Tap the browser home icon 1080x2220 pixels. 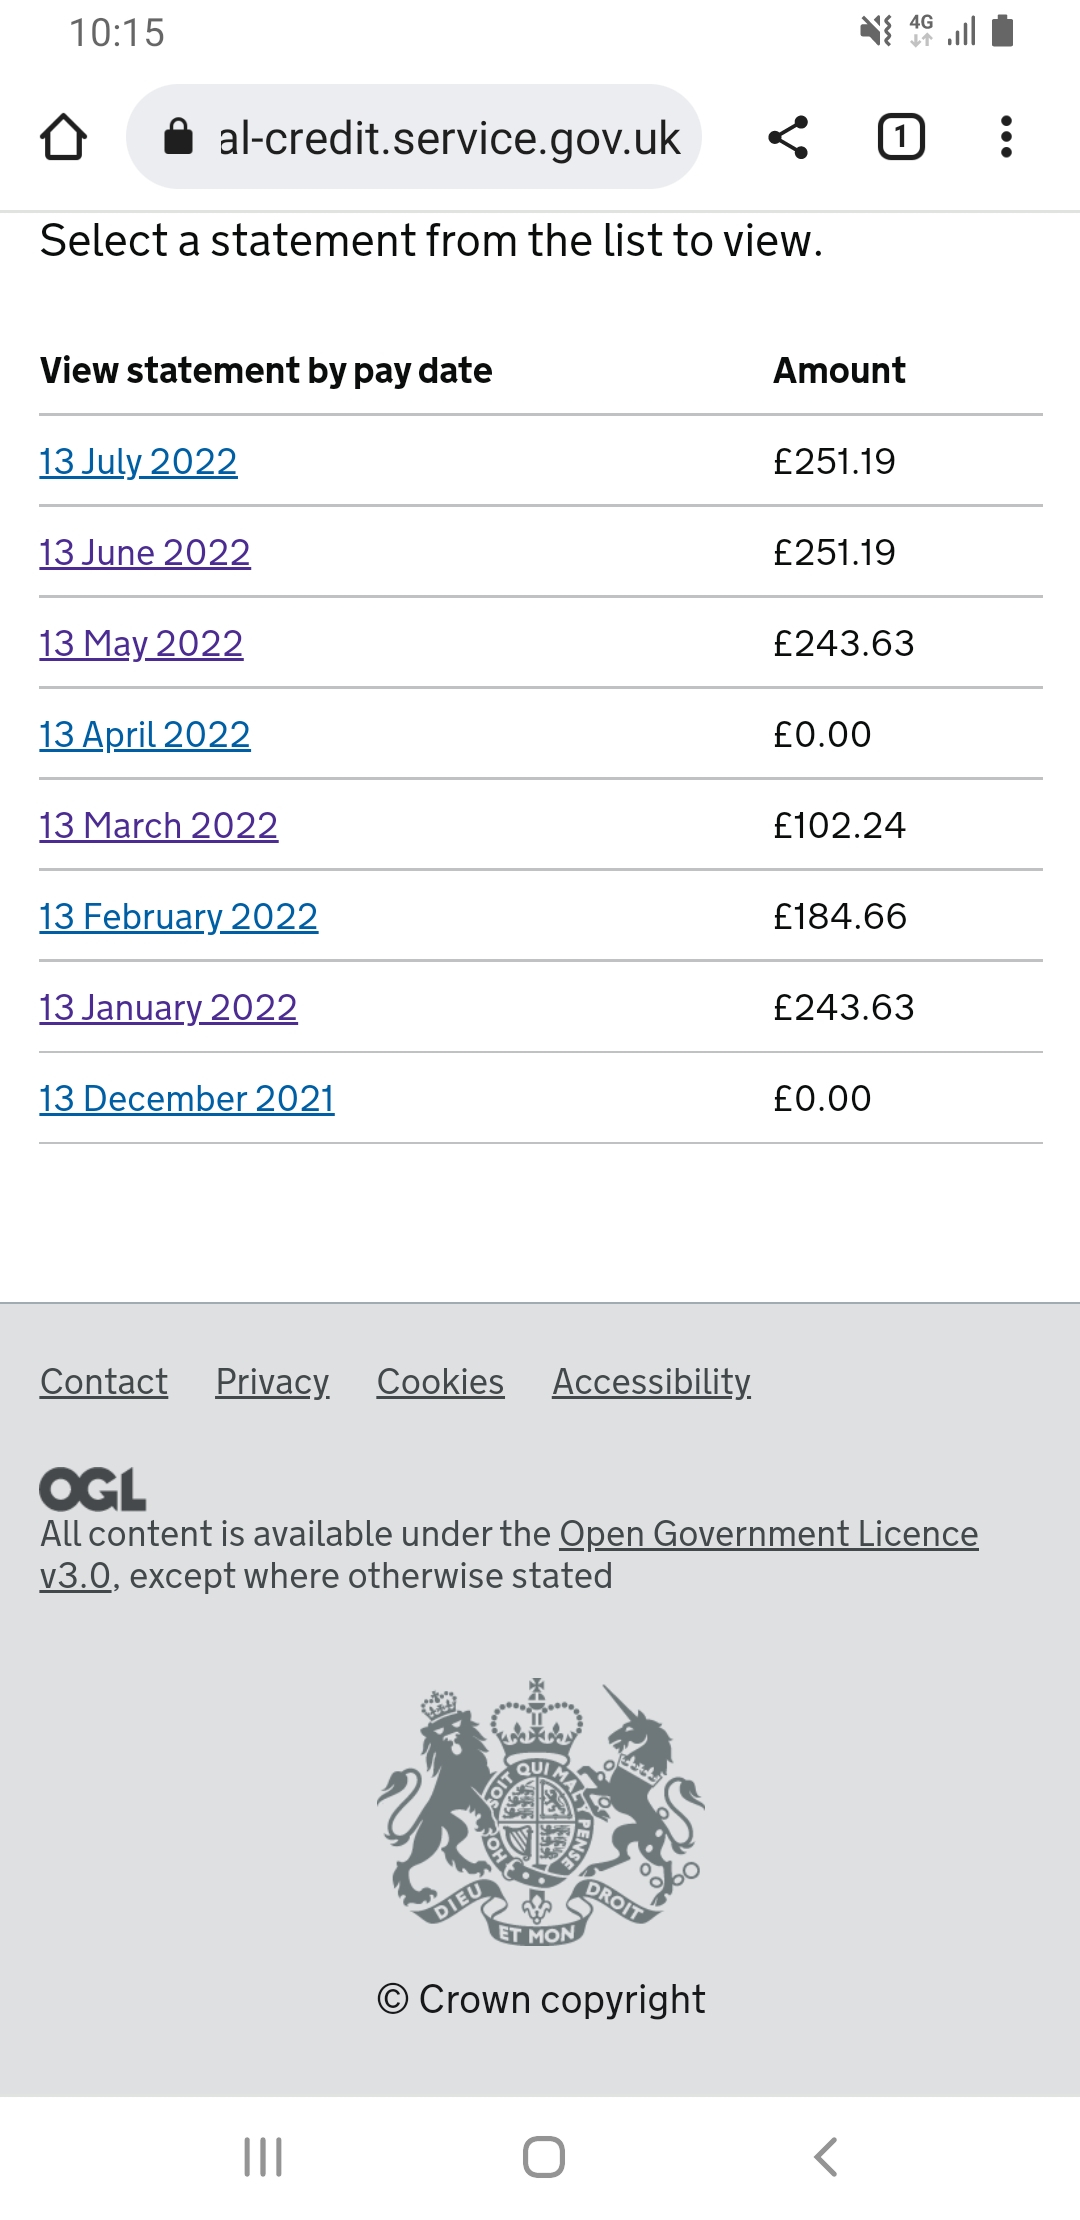point(63,137)
